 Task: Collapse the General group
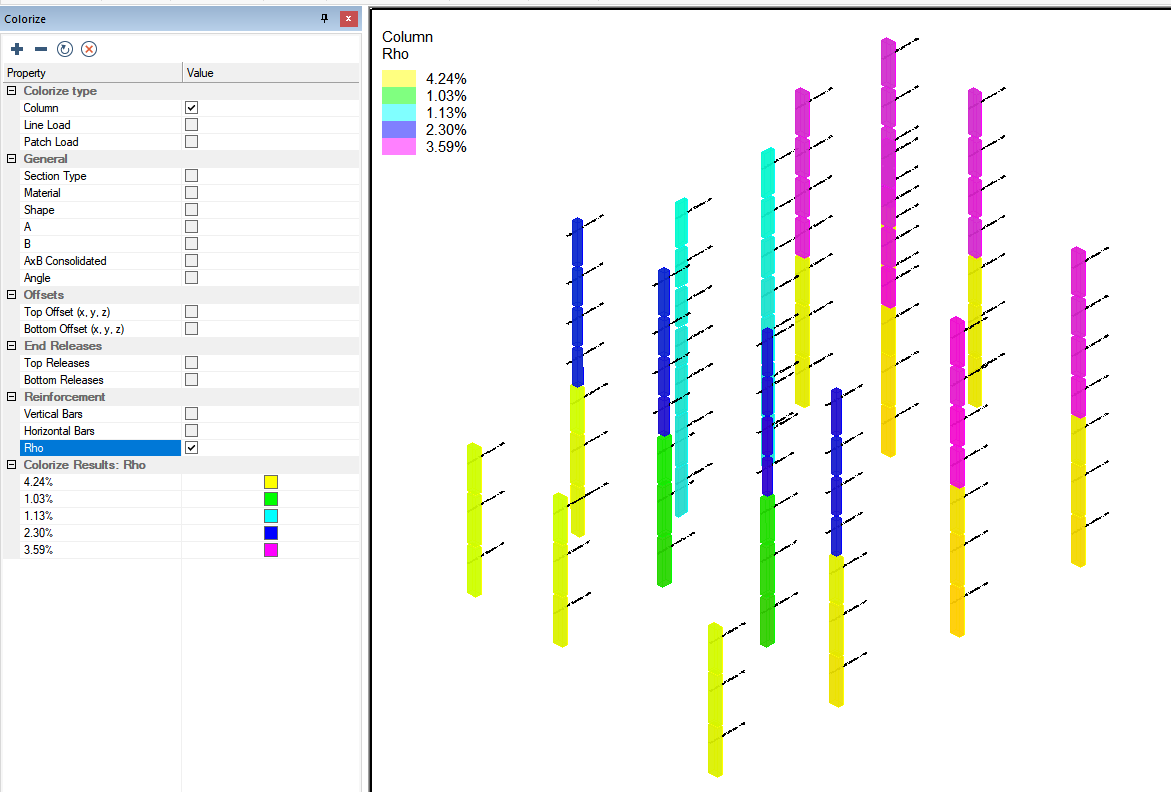click(12, 159)
